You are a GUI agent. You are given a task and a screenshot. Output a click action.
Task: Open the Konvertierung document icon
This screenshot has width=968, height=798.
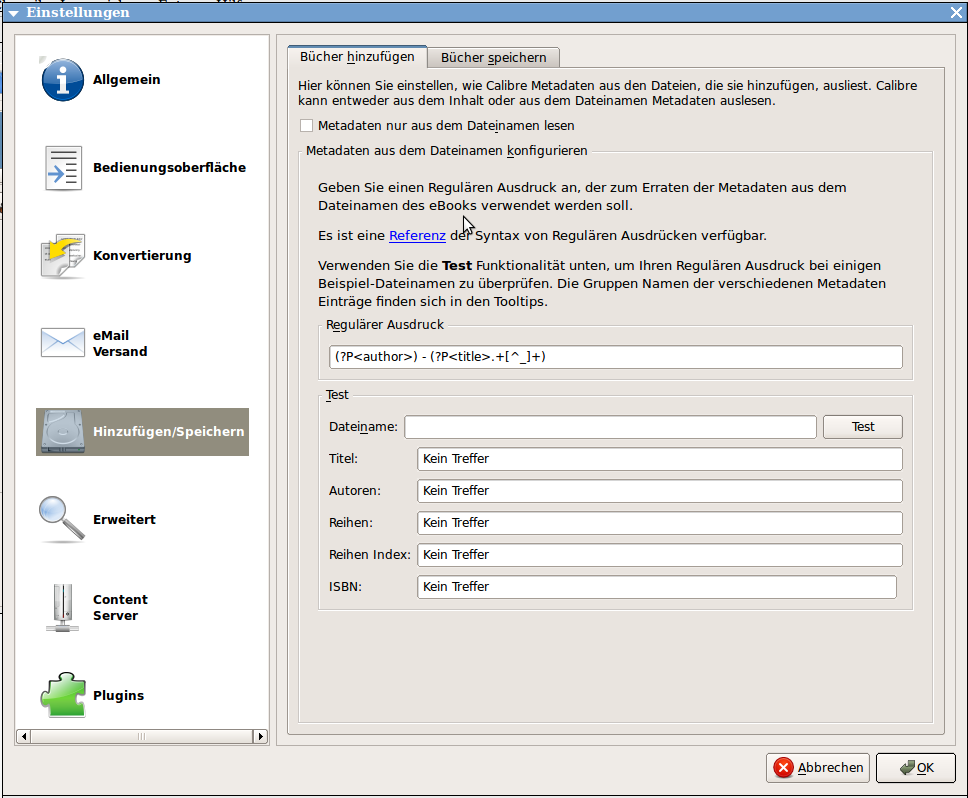click(x=62, y=256)
